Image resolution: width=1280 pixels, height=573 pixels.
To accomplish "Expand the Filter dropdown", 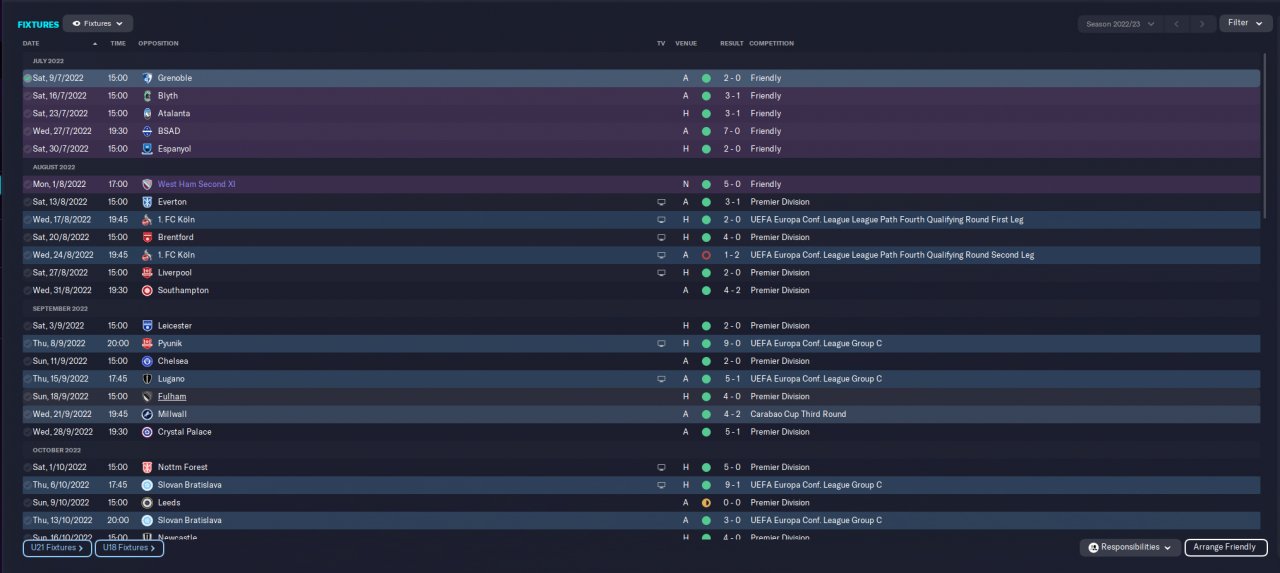I will 1244,23.
